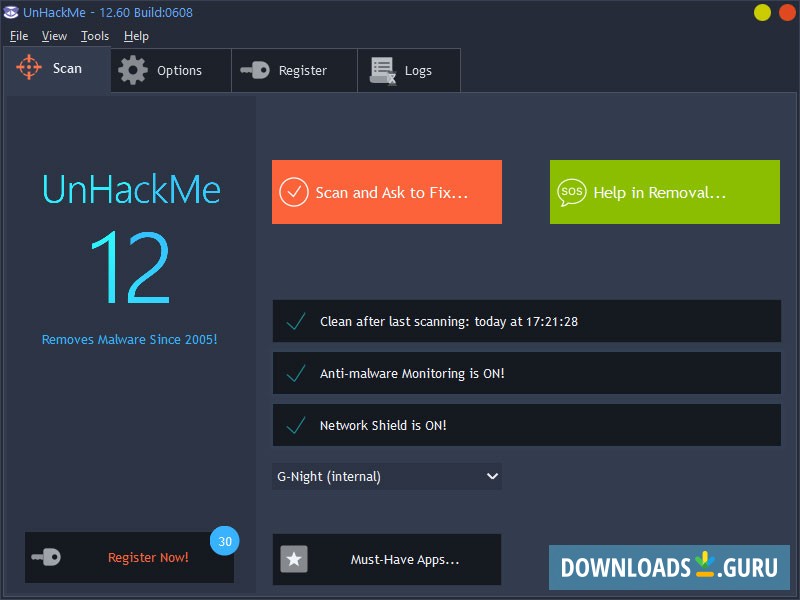This screenshot has height=600, width=800.
Task: Open Help in Removal
Action: [x=665, y=192]
